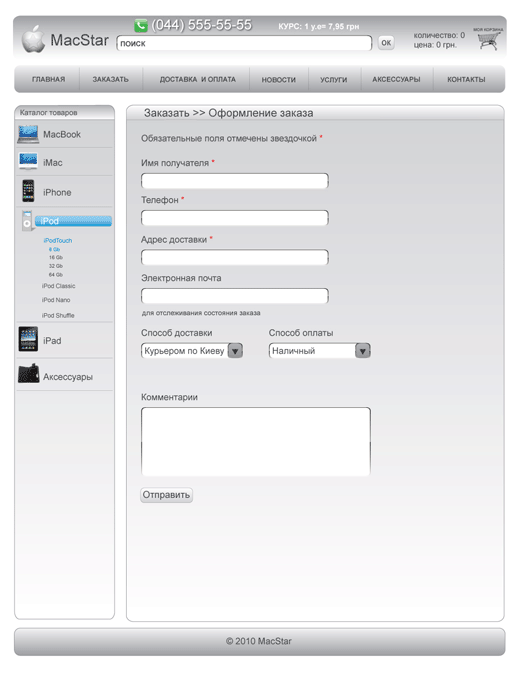514x673 pixels.
Task: Open the АКСЕССУАРЫ menu item
Action: point(396,79)
